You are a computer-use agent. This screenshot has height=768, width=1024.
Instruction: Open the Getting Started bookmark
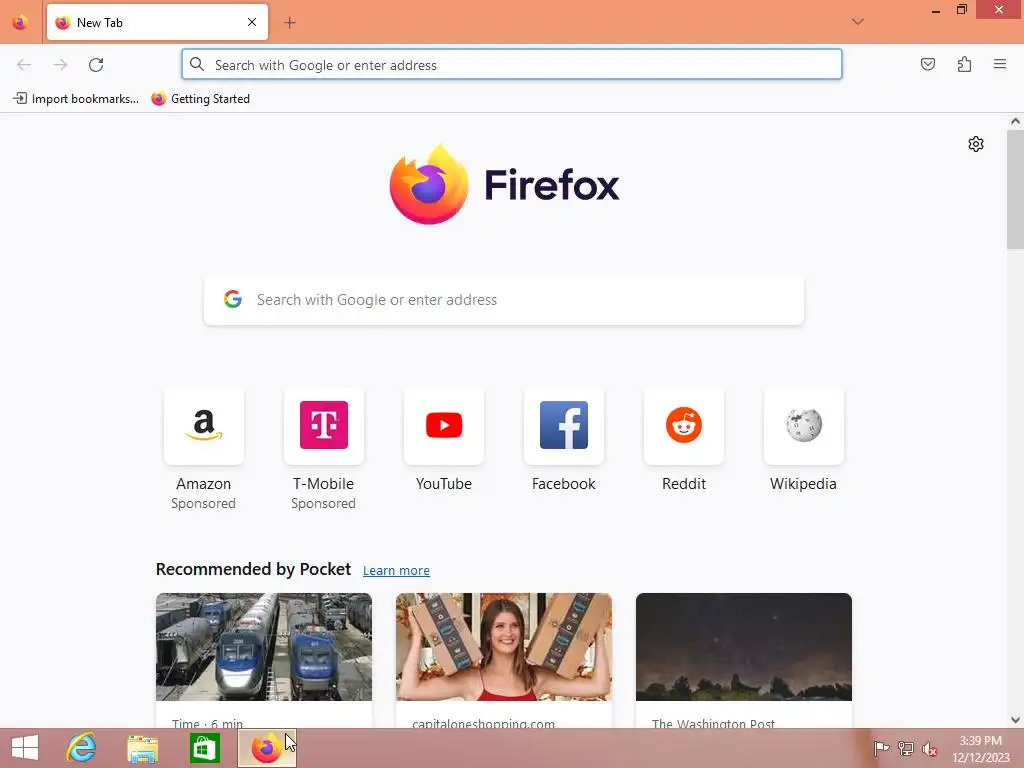click(x=200, y=99)
